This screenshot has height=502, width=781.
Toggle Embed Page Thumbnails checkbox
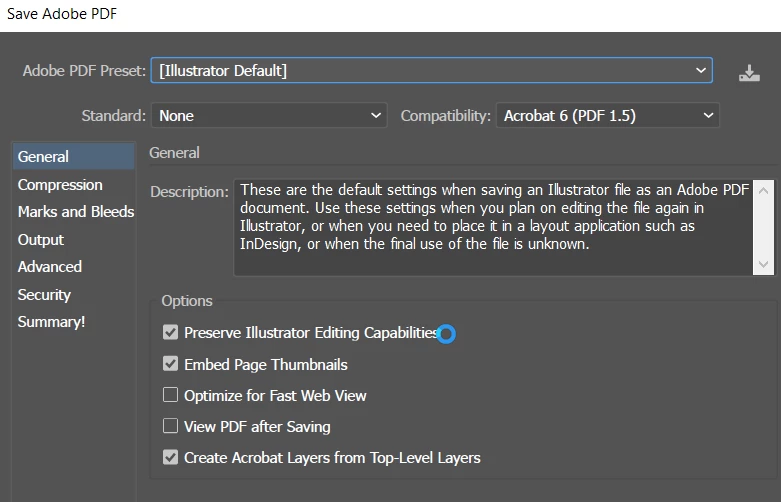170,364
